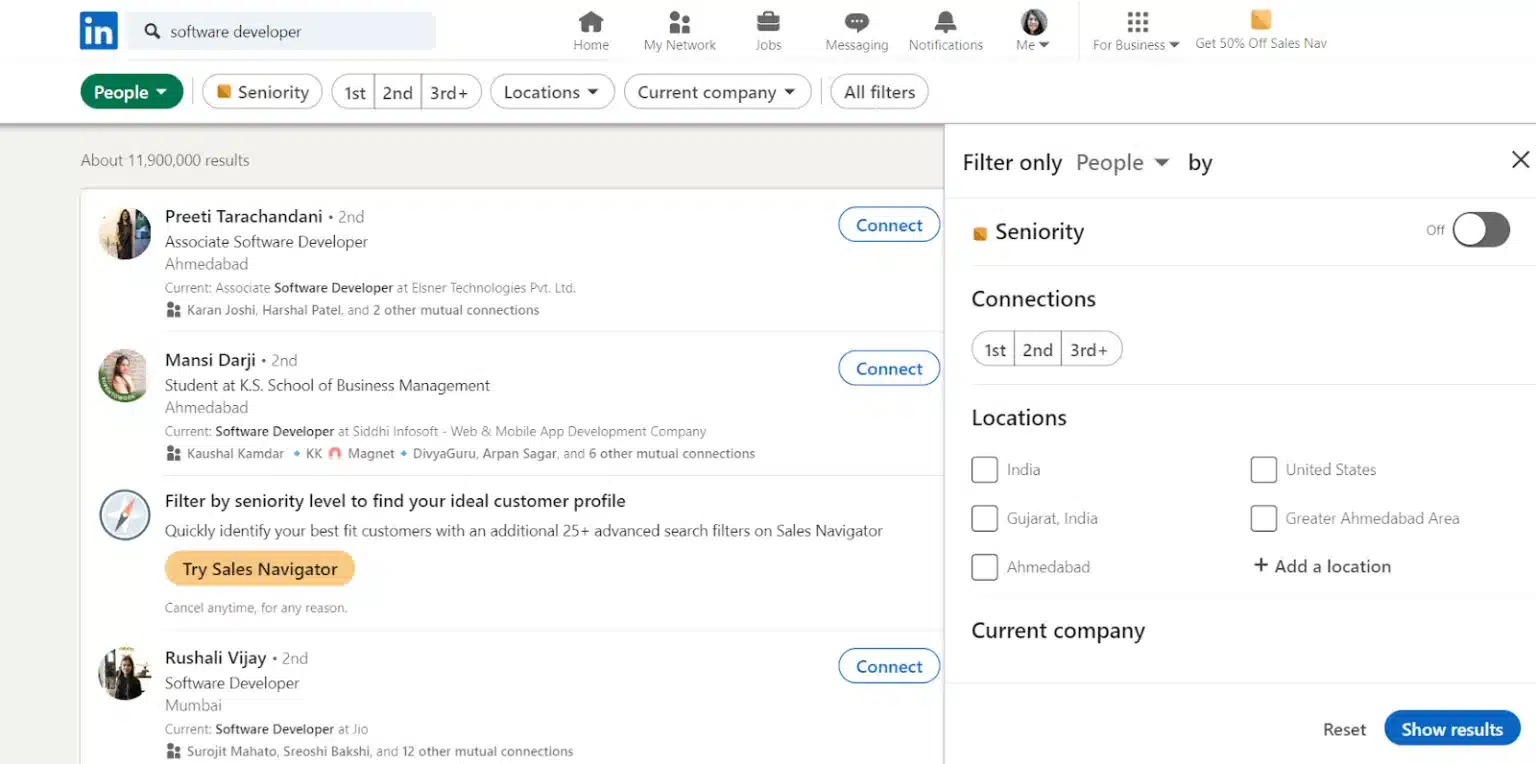Select the 3rd+ connection filter in top bar
The width and height of the screenshot is (1536, 764).
point(451,92)
